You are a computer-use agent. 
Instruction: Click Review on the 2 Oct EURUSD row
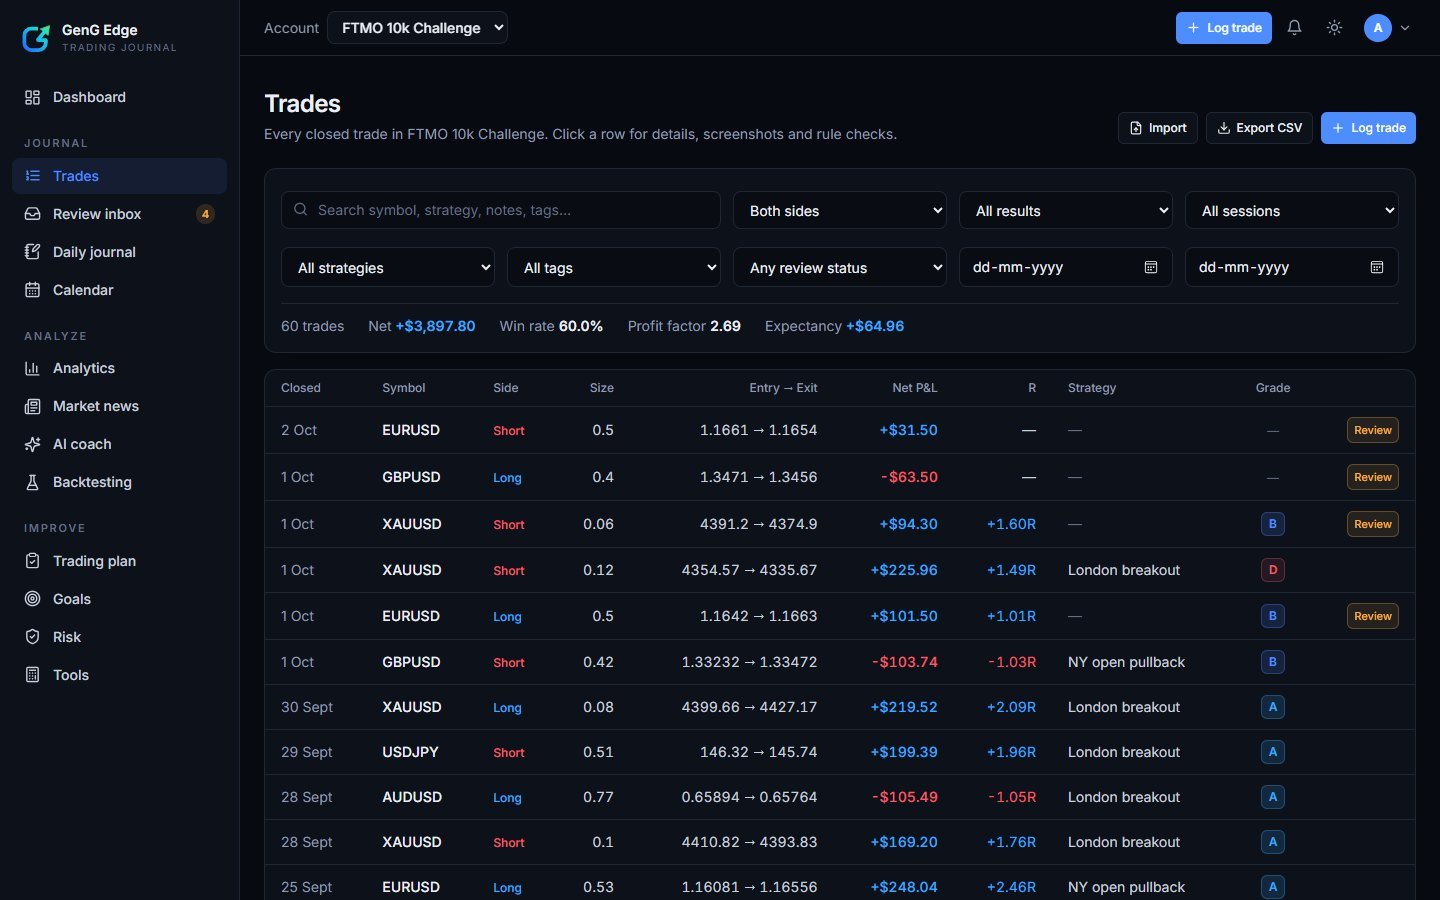[1372, 430]
